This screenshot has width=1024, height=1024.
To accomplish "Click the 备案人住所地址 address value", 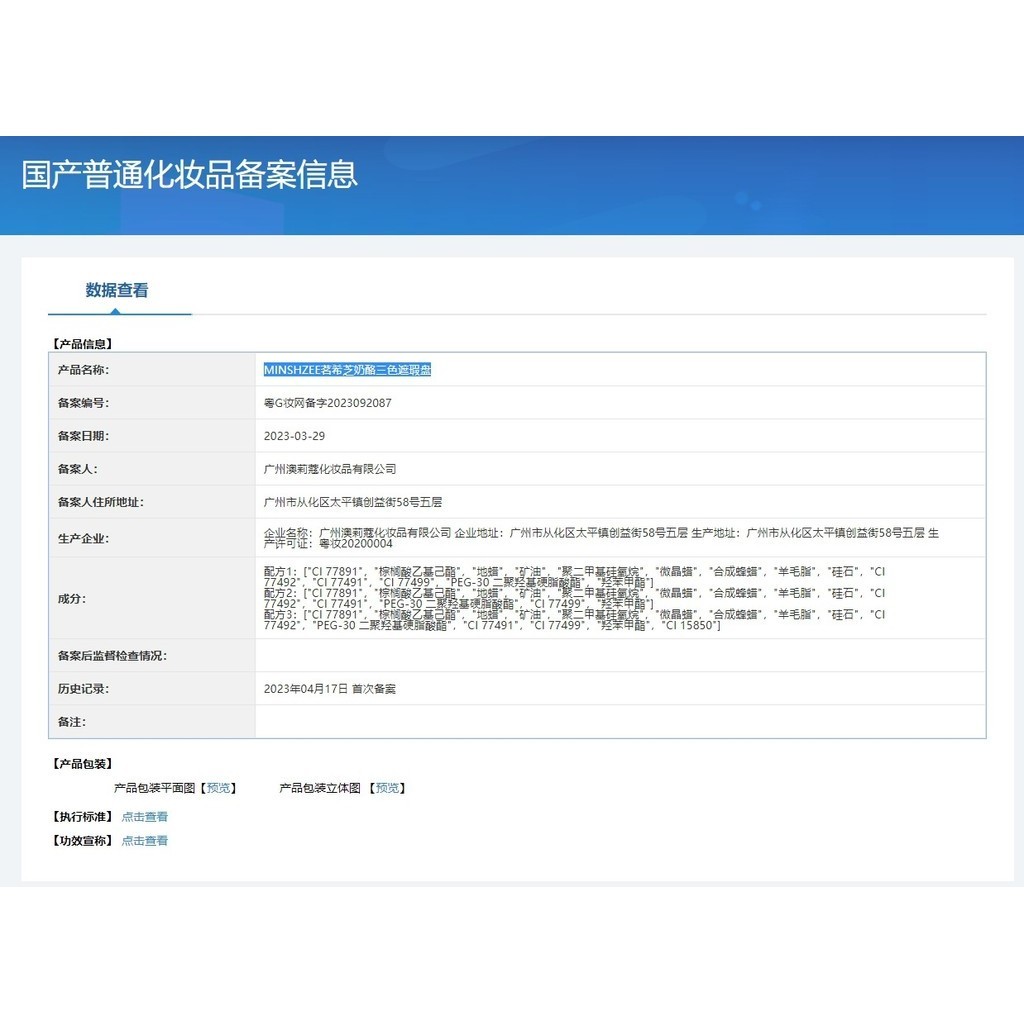I will pos(352,502).
